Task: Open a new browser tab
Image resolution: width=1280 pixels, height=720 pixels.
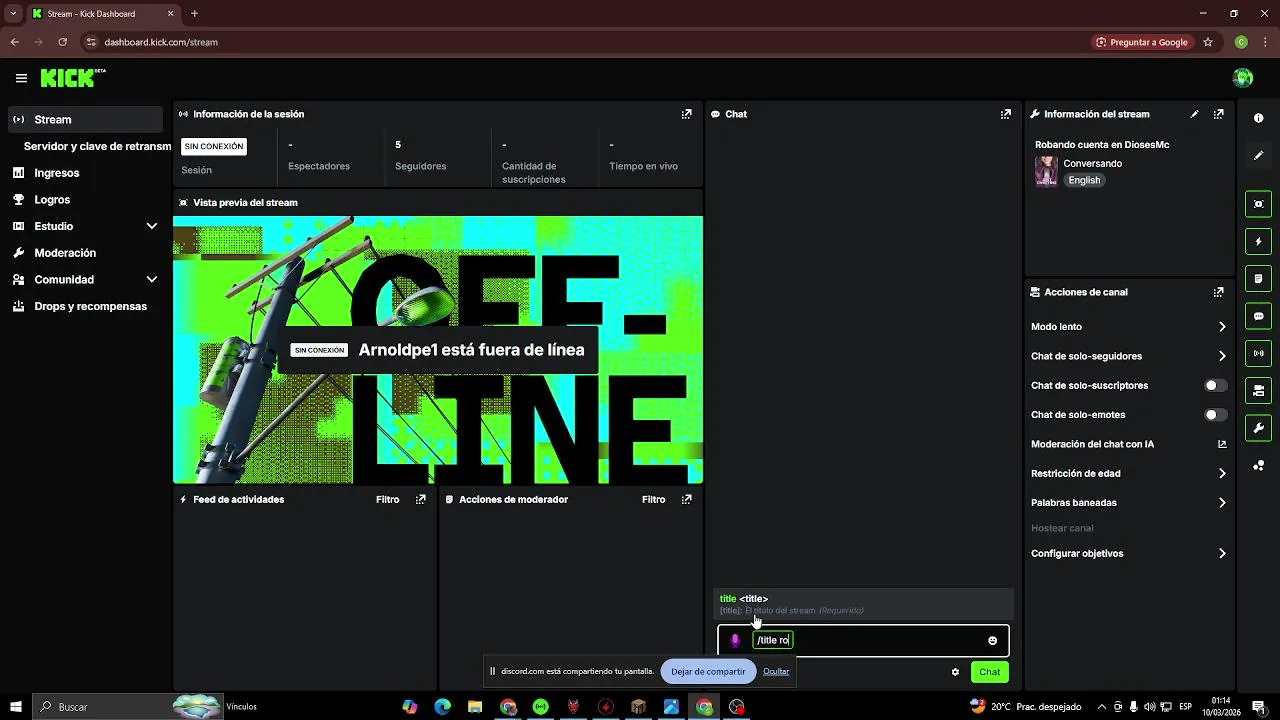Action: pos(194,14)
